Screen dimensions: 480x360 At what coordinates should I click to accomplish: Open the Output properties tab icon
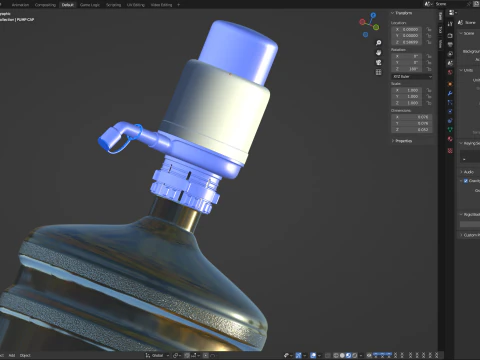[x=450, y=44]
